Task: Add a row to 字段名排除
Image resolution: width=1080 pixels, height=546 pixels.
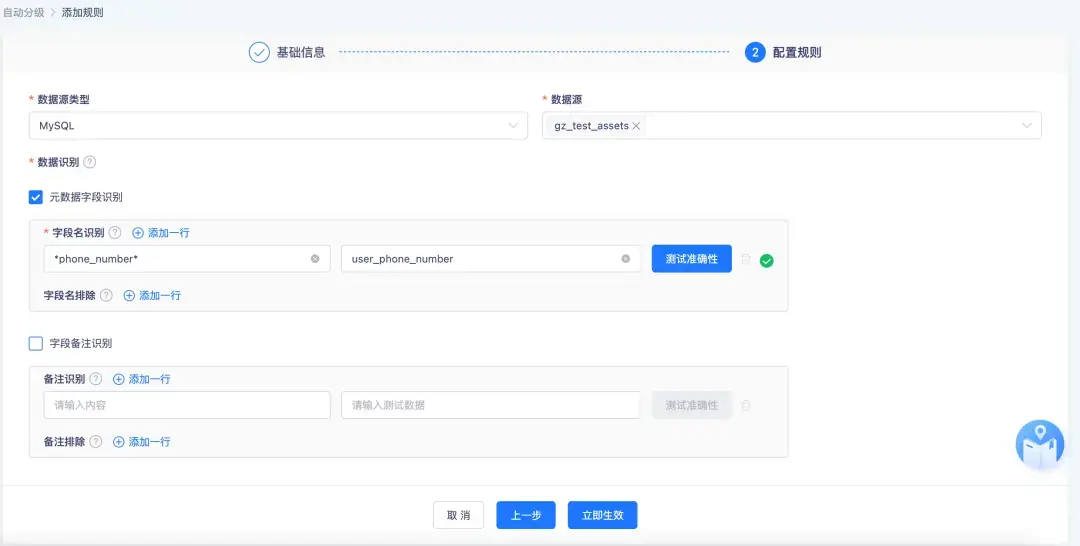Action: (x=152, y=295)
